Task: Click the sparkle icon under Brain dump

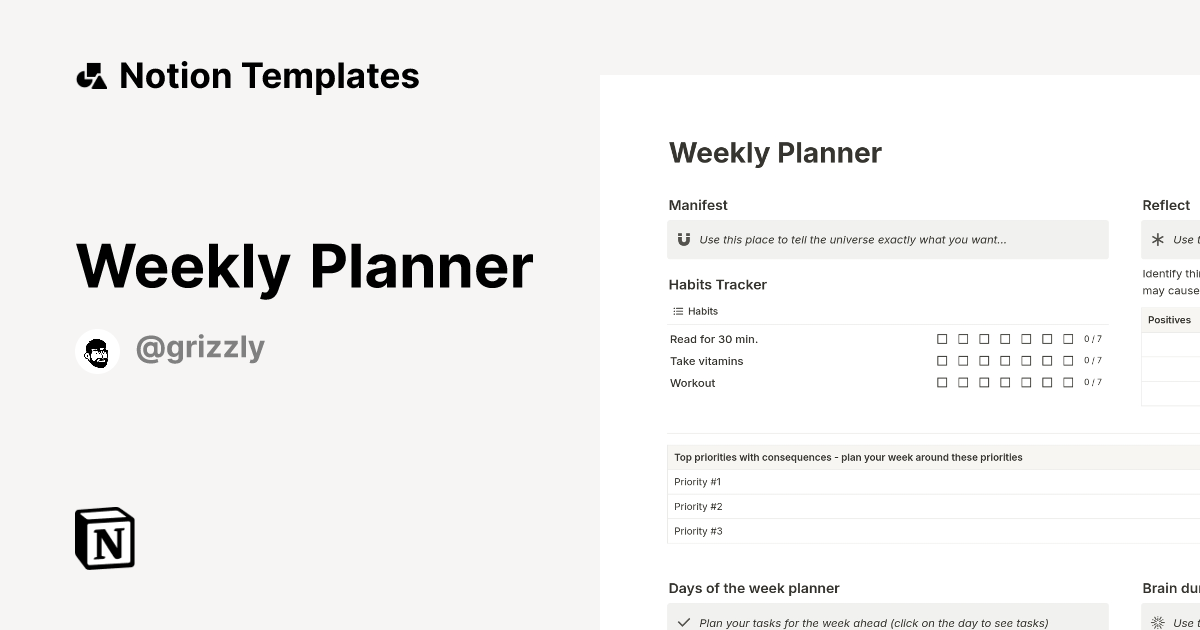Action: pyautogui.click(x=1158, y=623)
